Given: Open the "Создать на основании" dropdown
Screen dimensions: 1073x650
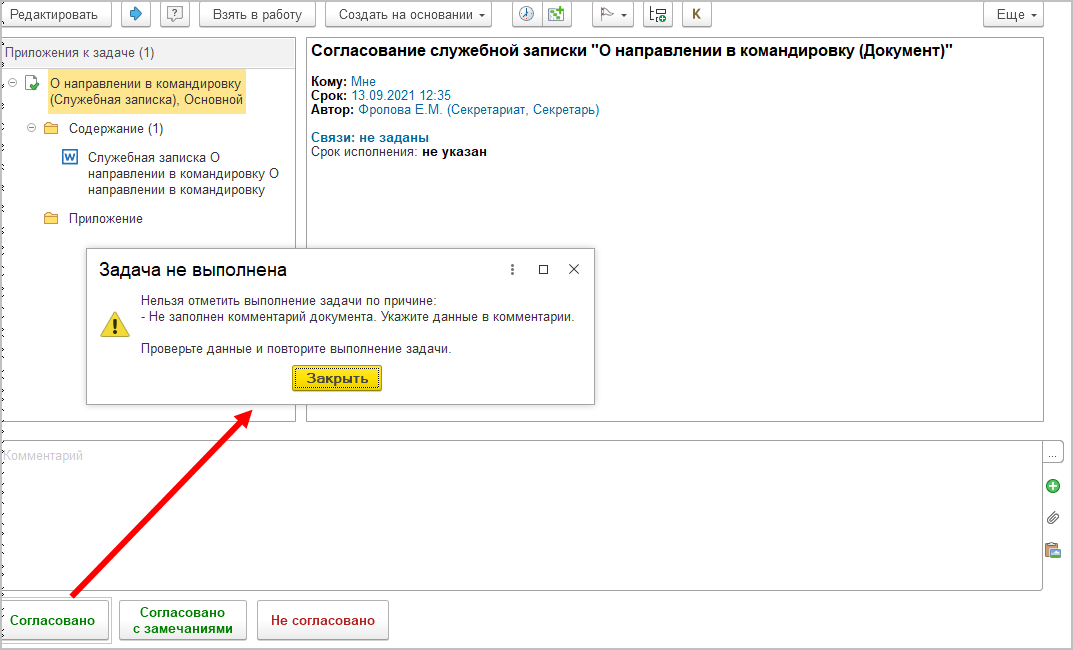Looking at the screenshot, I should (x=408, y=15).
